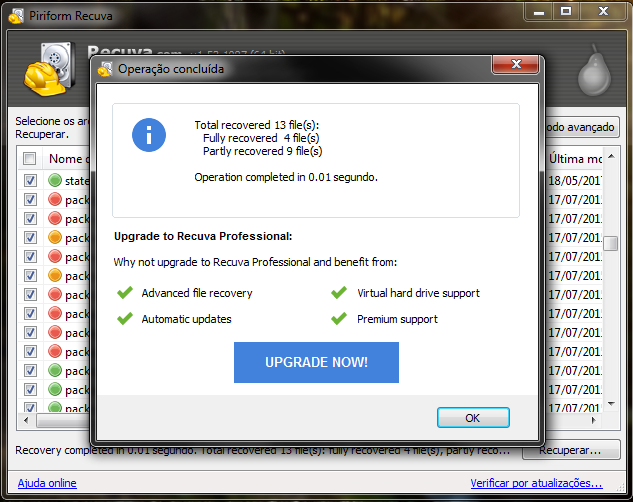This screenshot has height=502, width=633.
Task: Click horizontal scrollbar right arrow
Action: point(593,420)
